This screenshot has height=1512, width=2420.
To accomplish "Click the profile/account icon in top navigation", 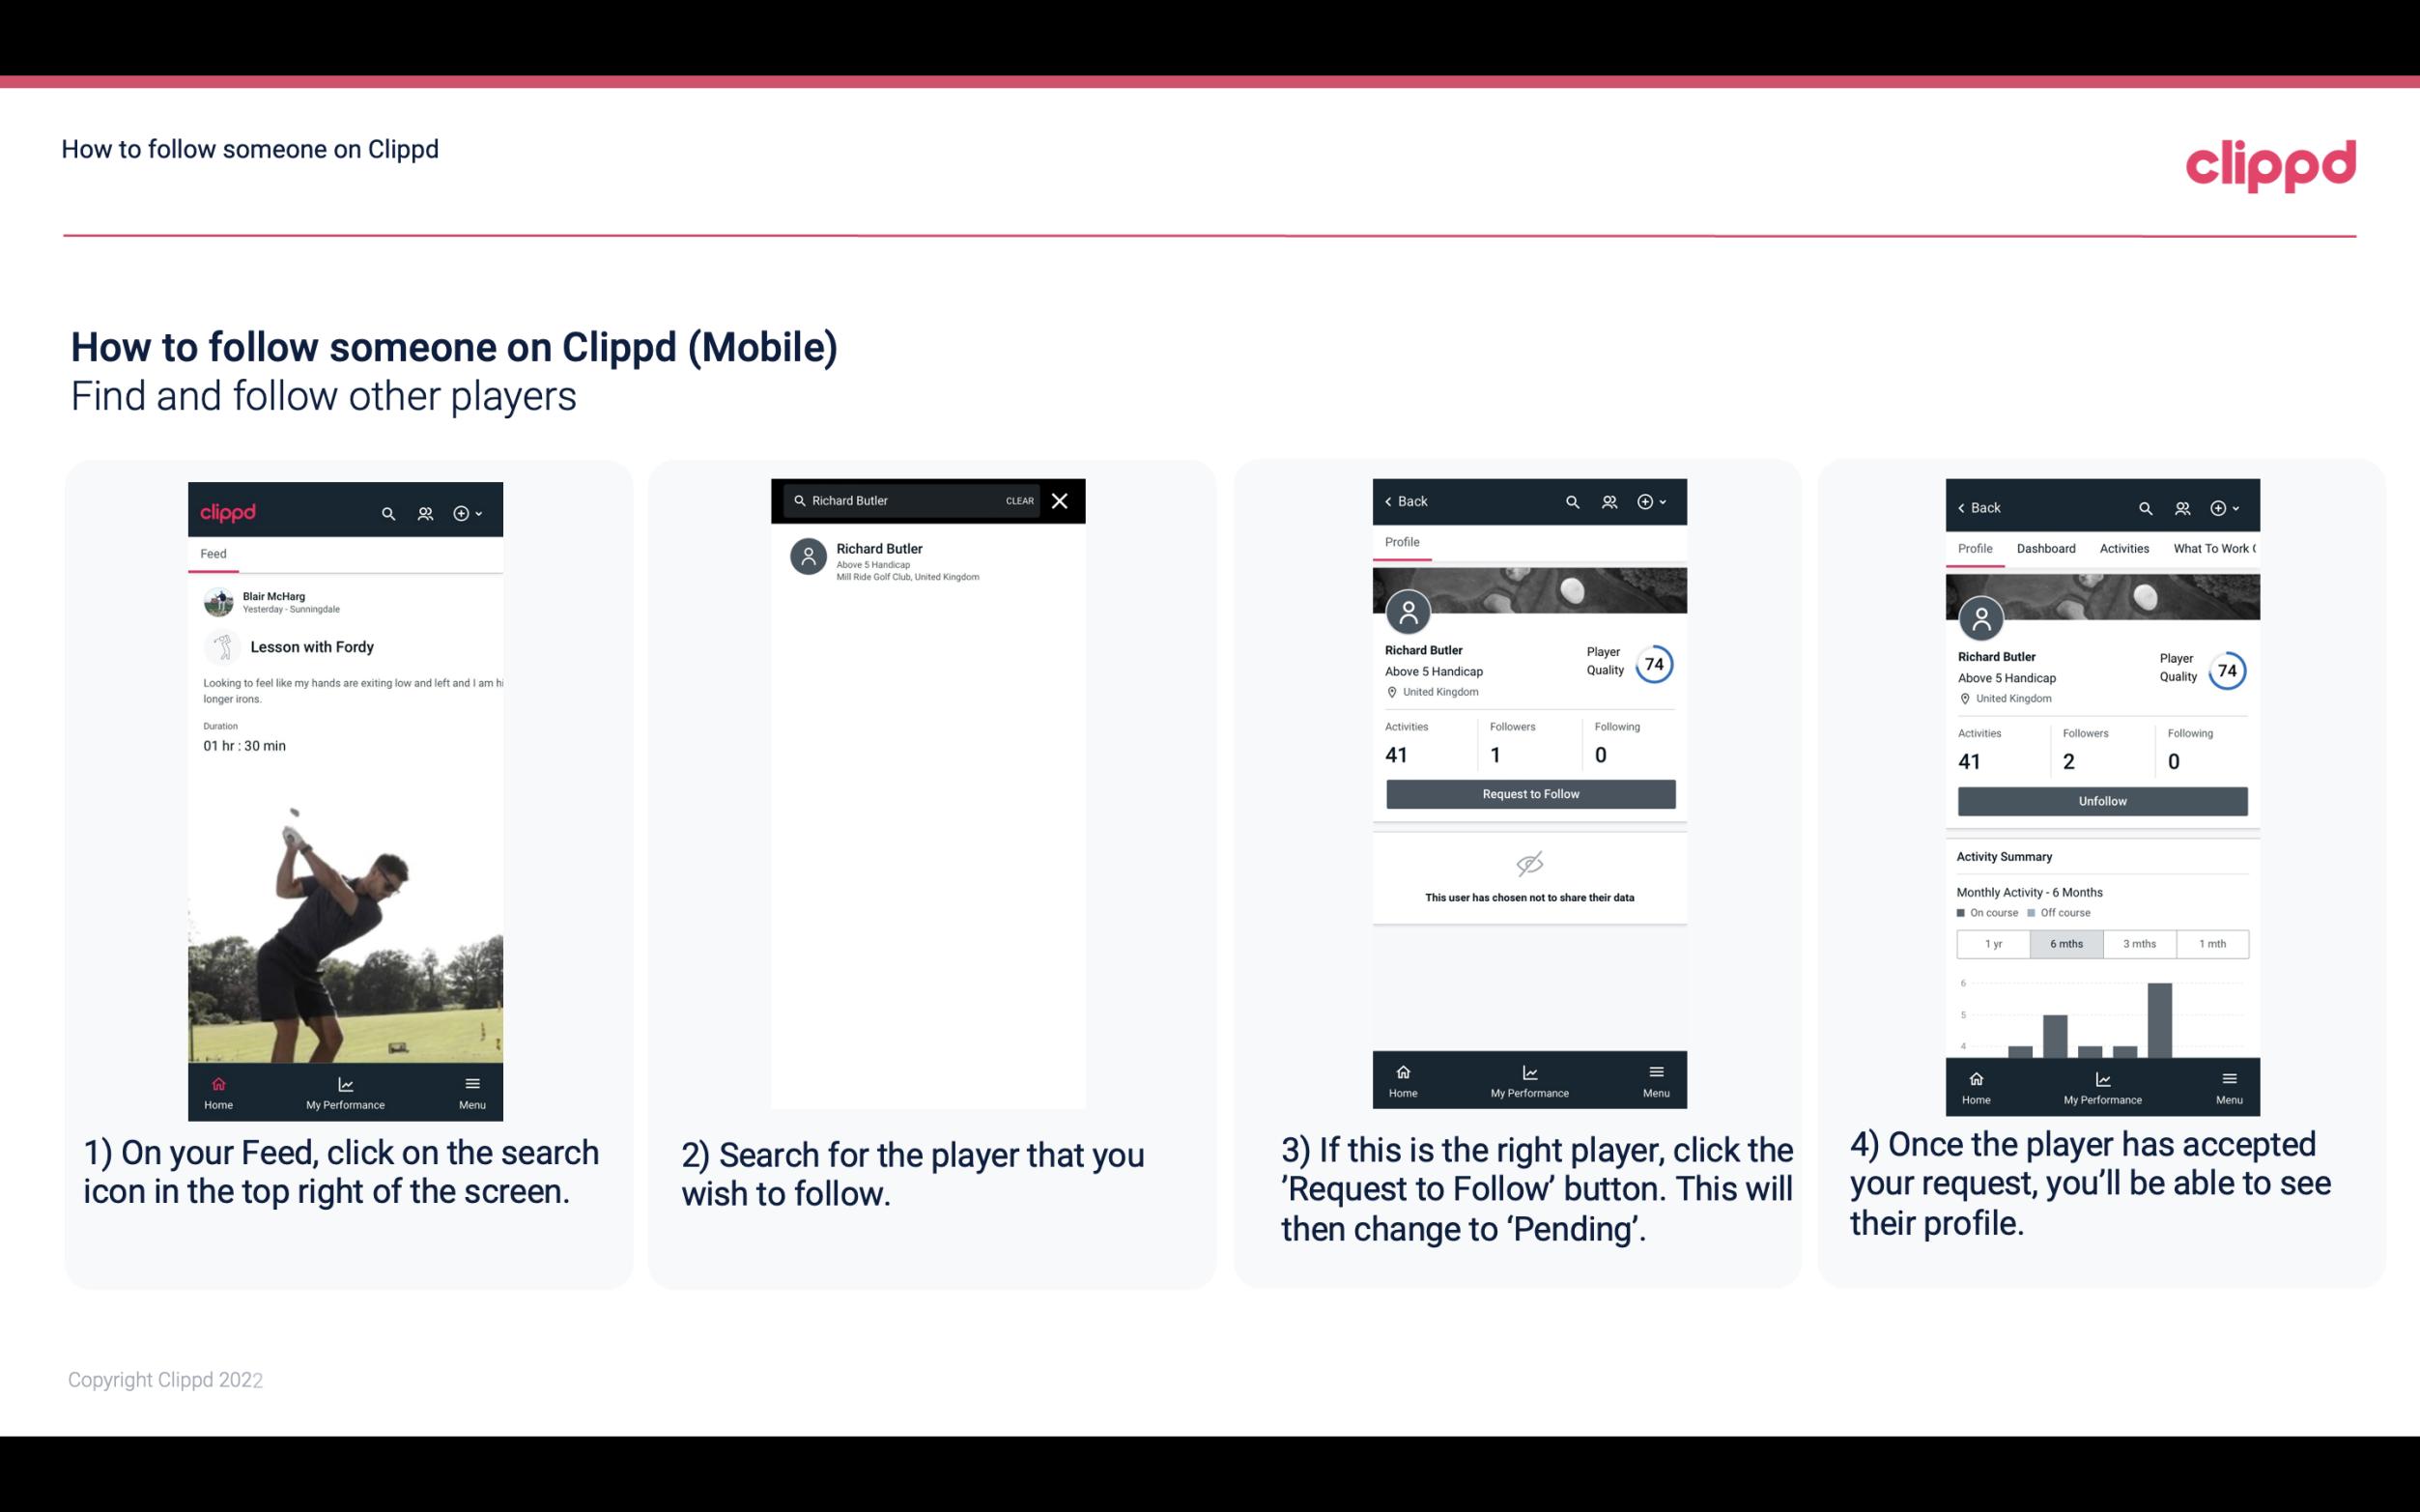I will [423, 510].
